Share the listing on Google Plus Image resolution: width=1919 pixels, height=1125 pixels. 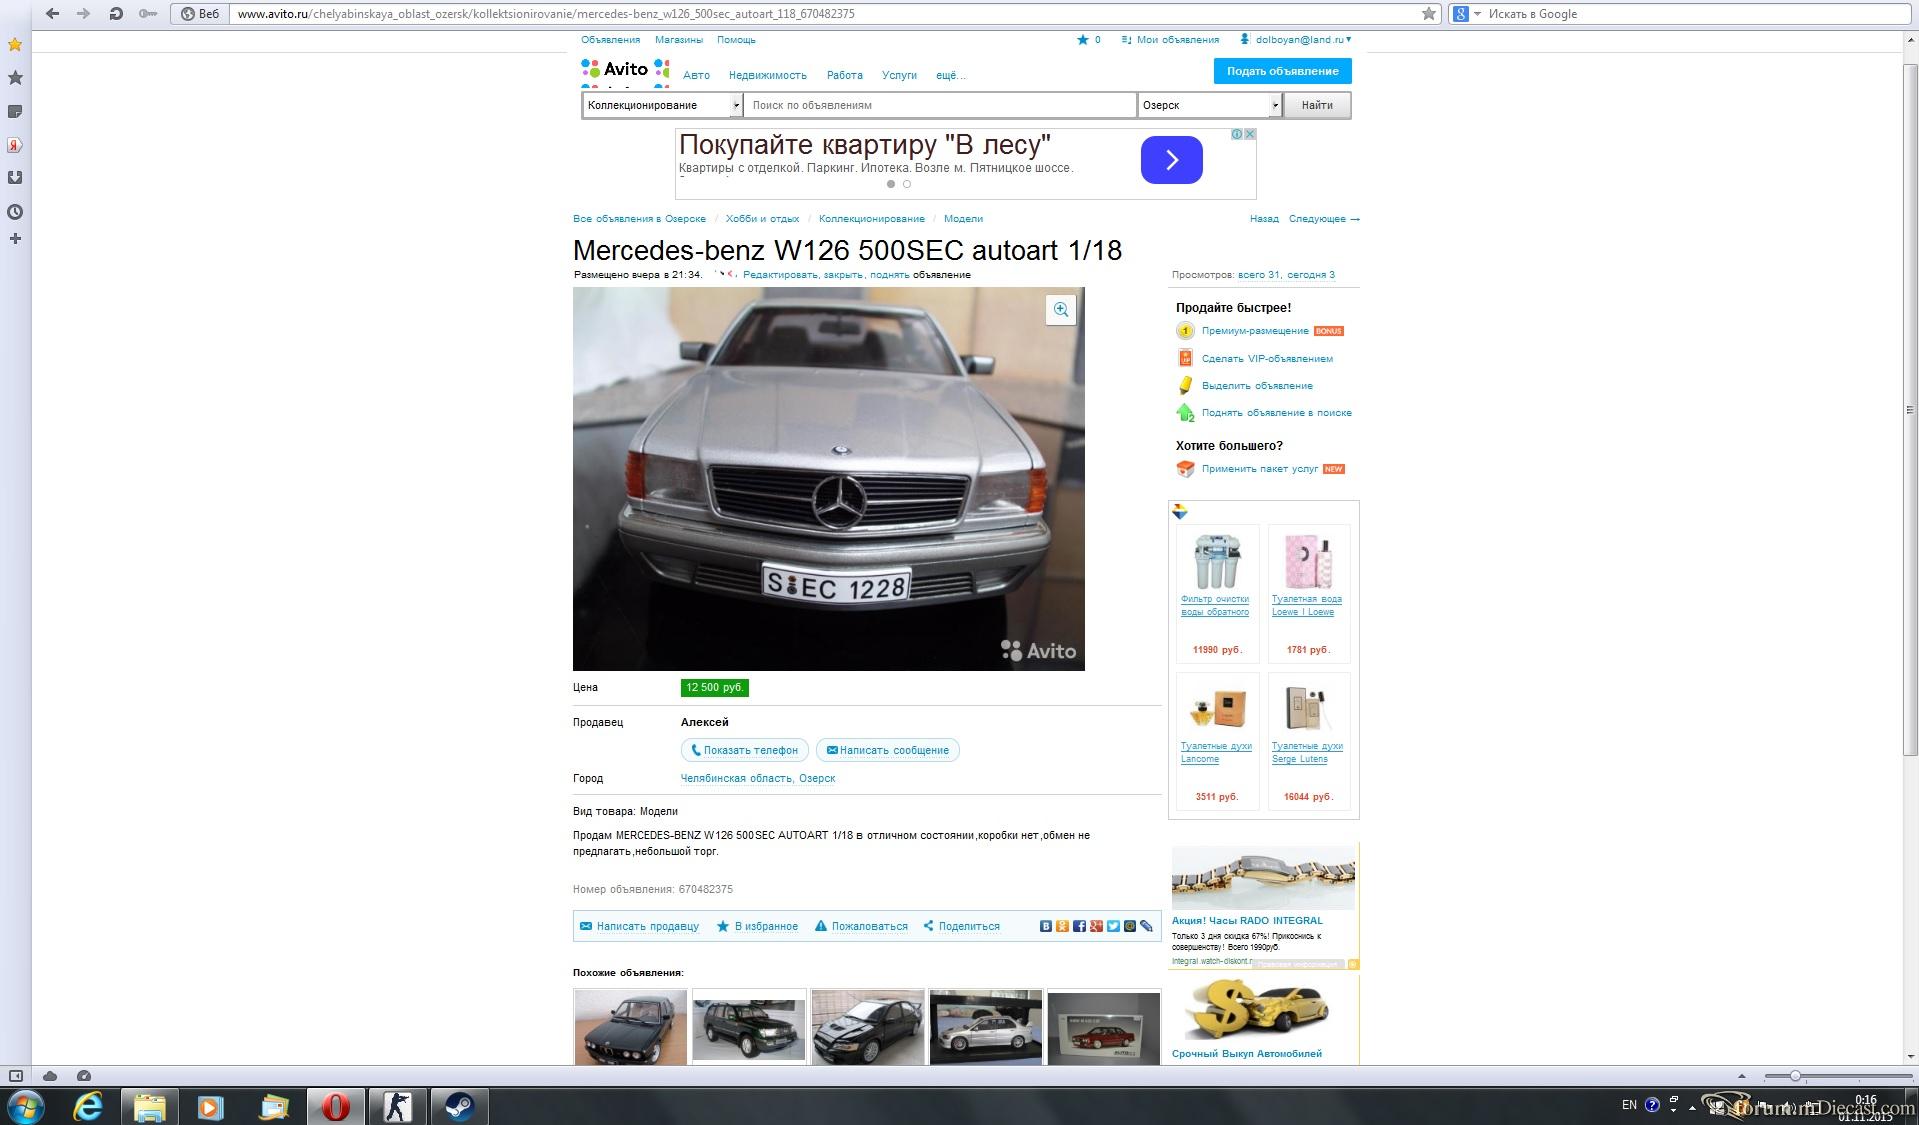click(1097, 926)
